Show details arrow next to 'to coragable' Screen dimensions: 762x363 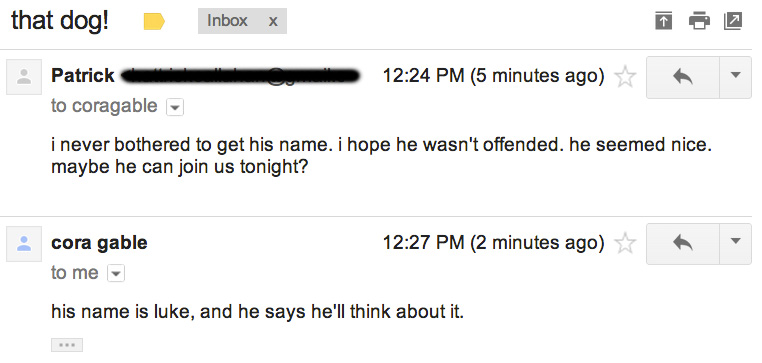tap(175, 107)
